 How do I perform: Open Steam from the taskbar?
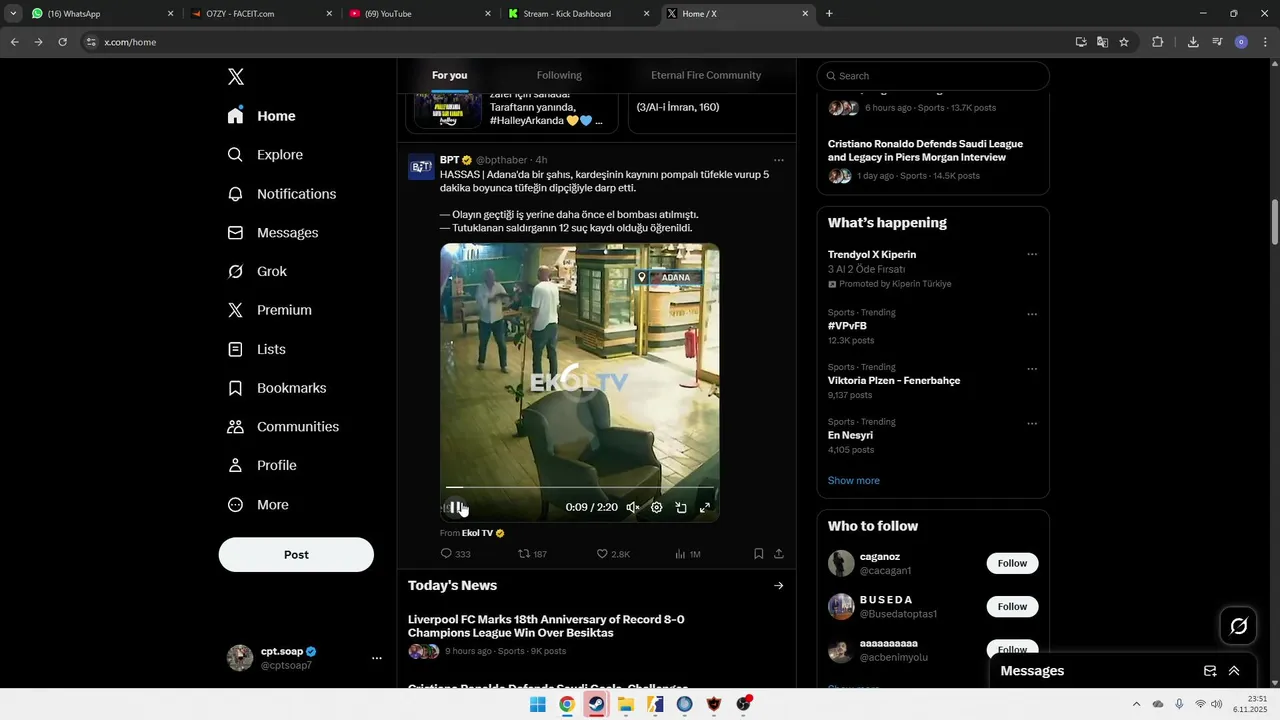[596, 705]
